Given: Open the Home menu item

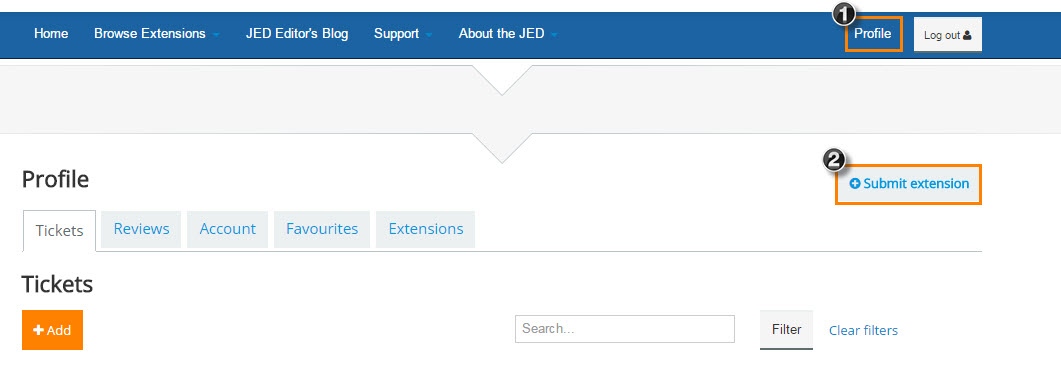Looking at the screenshot, I should (51, 33).
